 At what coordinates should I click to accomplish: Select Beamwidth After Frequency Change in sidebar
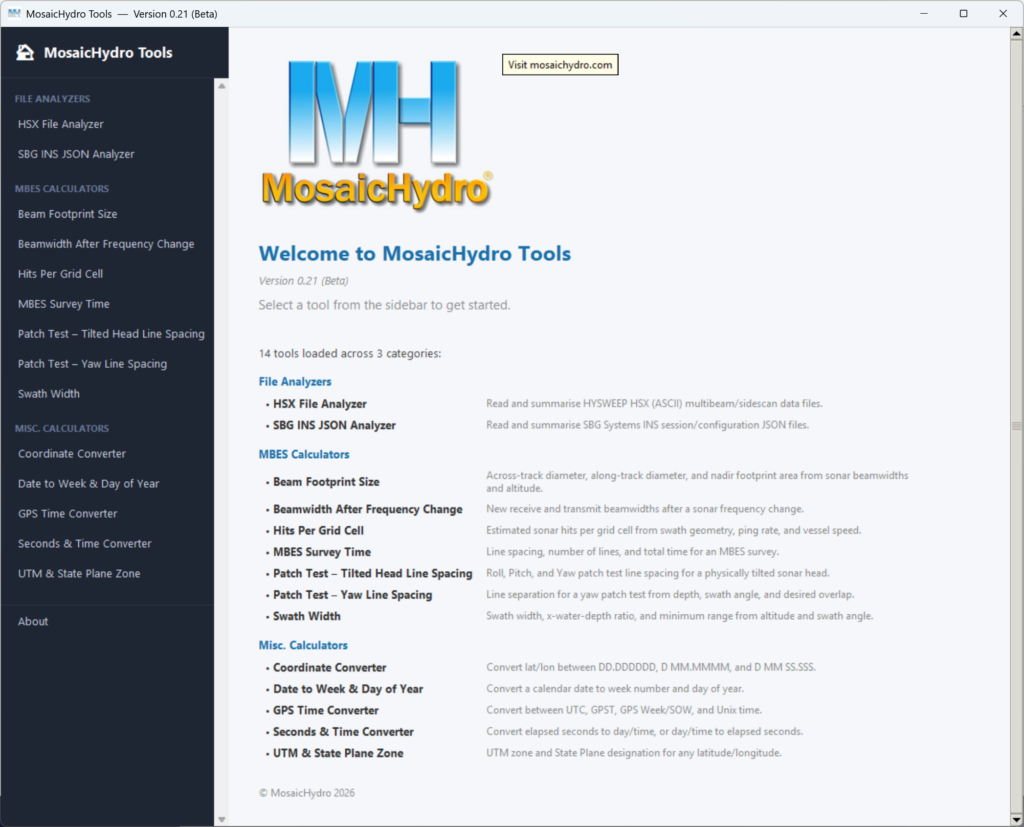pyautogui.click(x=108, y=244)
